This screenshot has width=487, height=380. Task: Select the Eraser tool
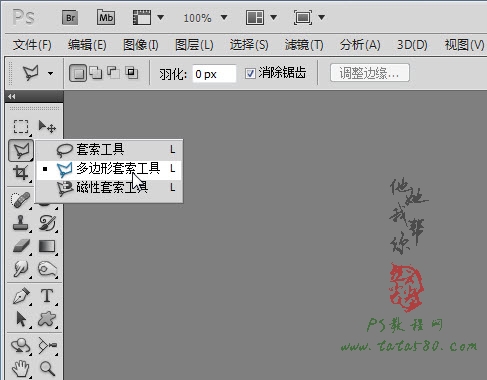click(21, 246)
